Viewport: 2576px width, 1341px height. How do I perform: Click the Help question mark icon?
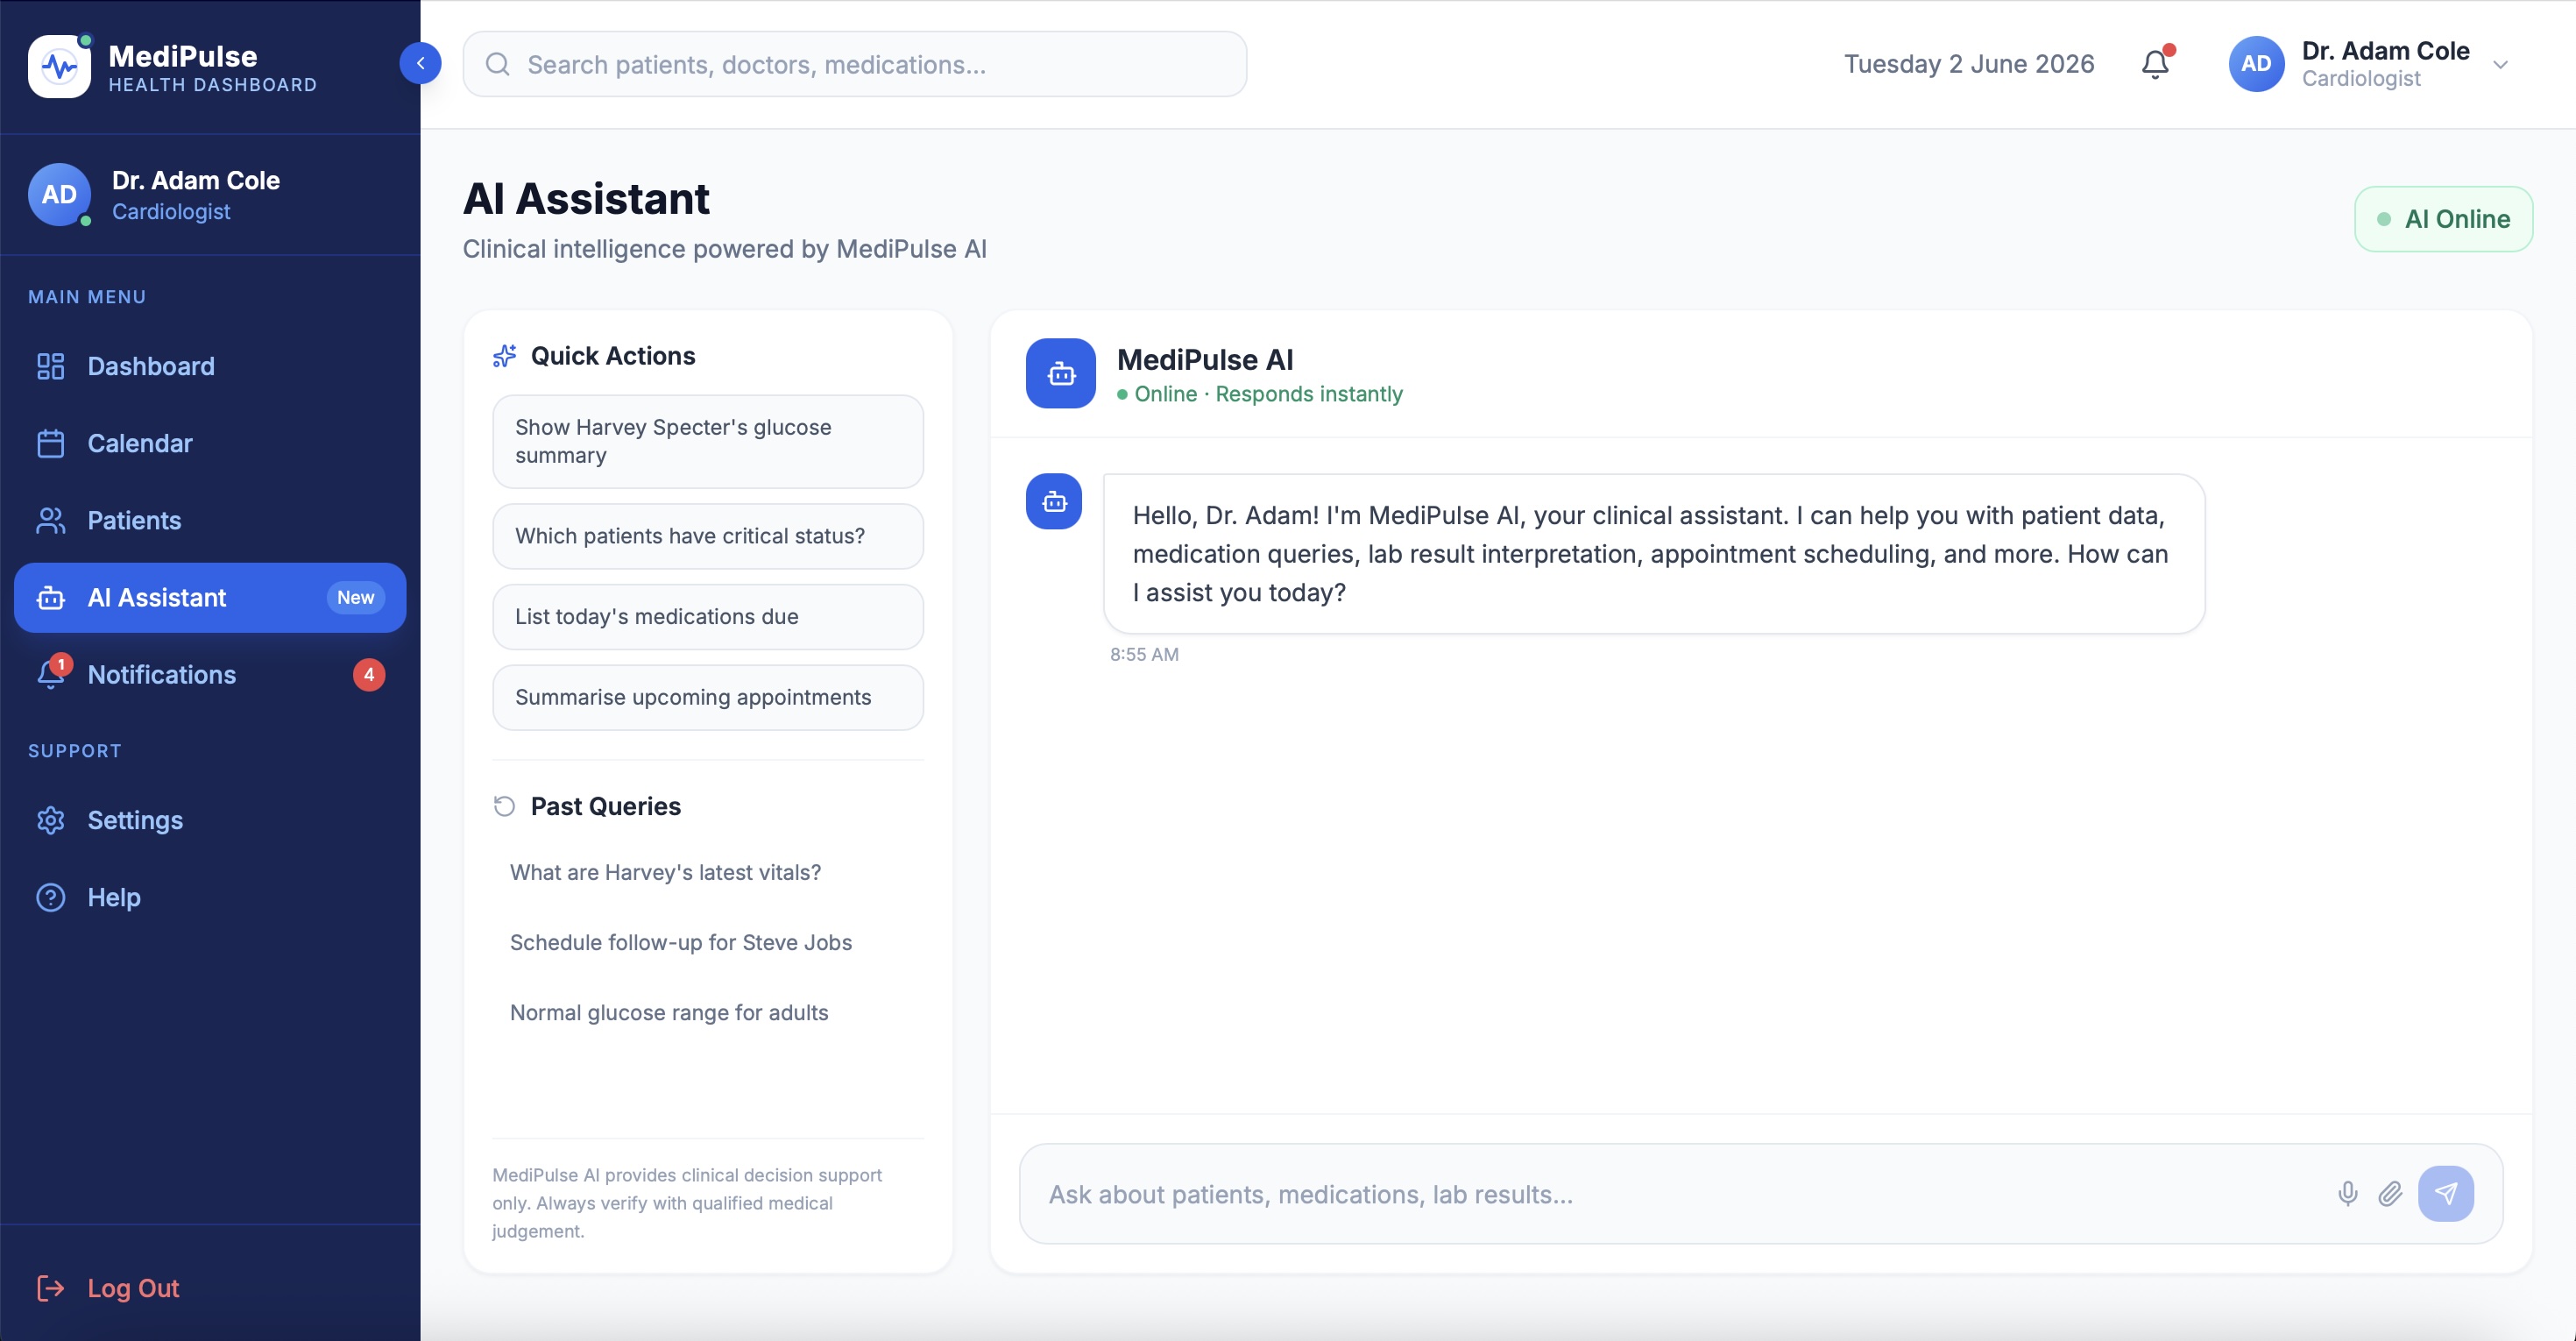pos(50,897)
